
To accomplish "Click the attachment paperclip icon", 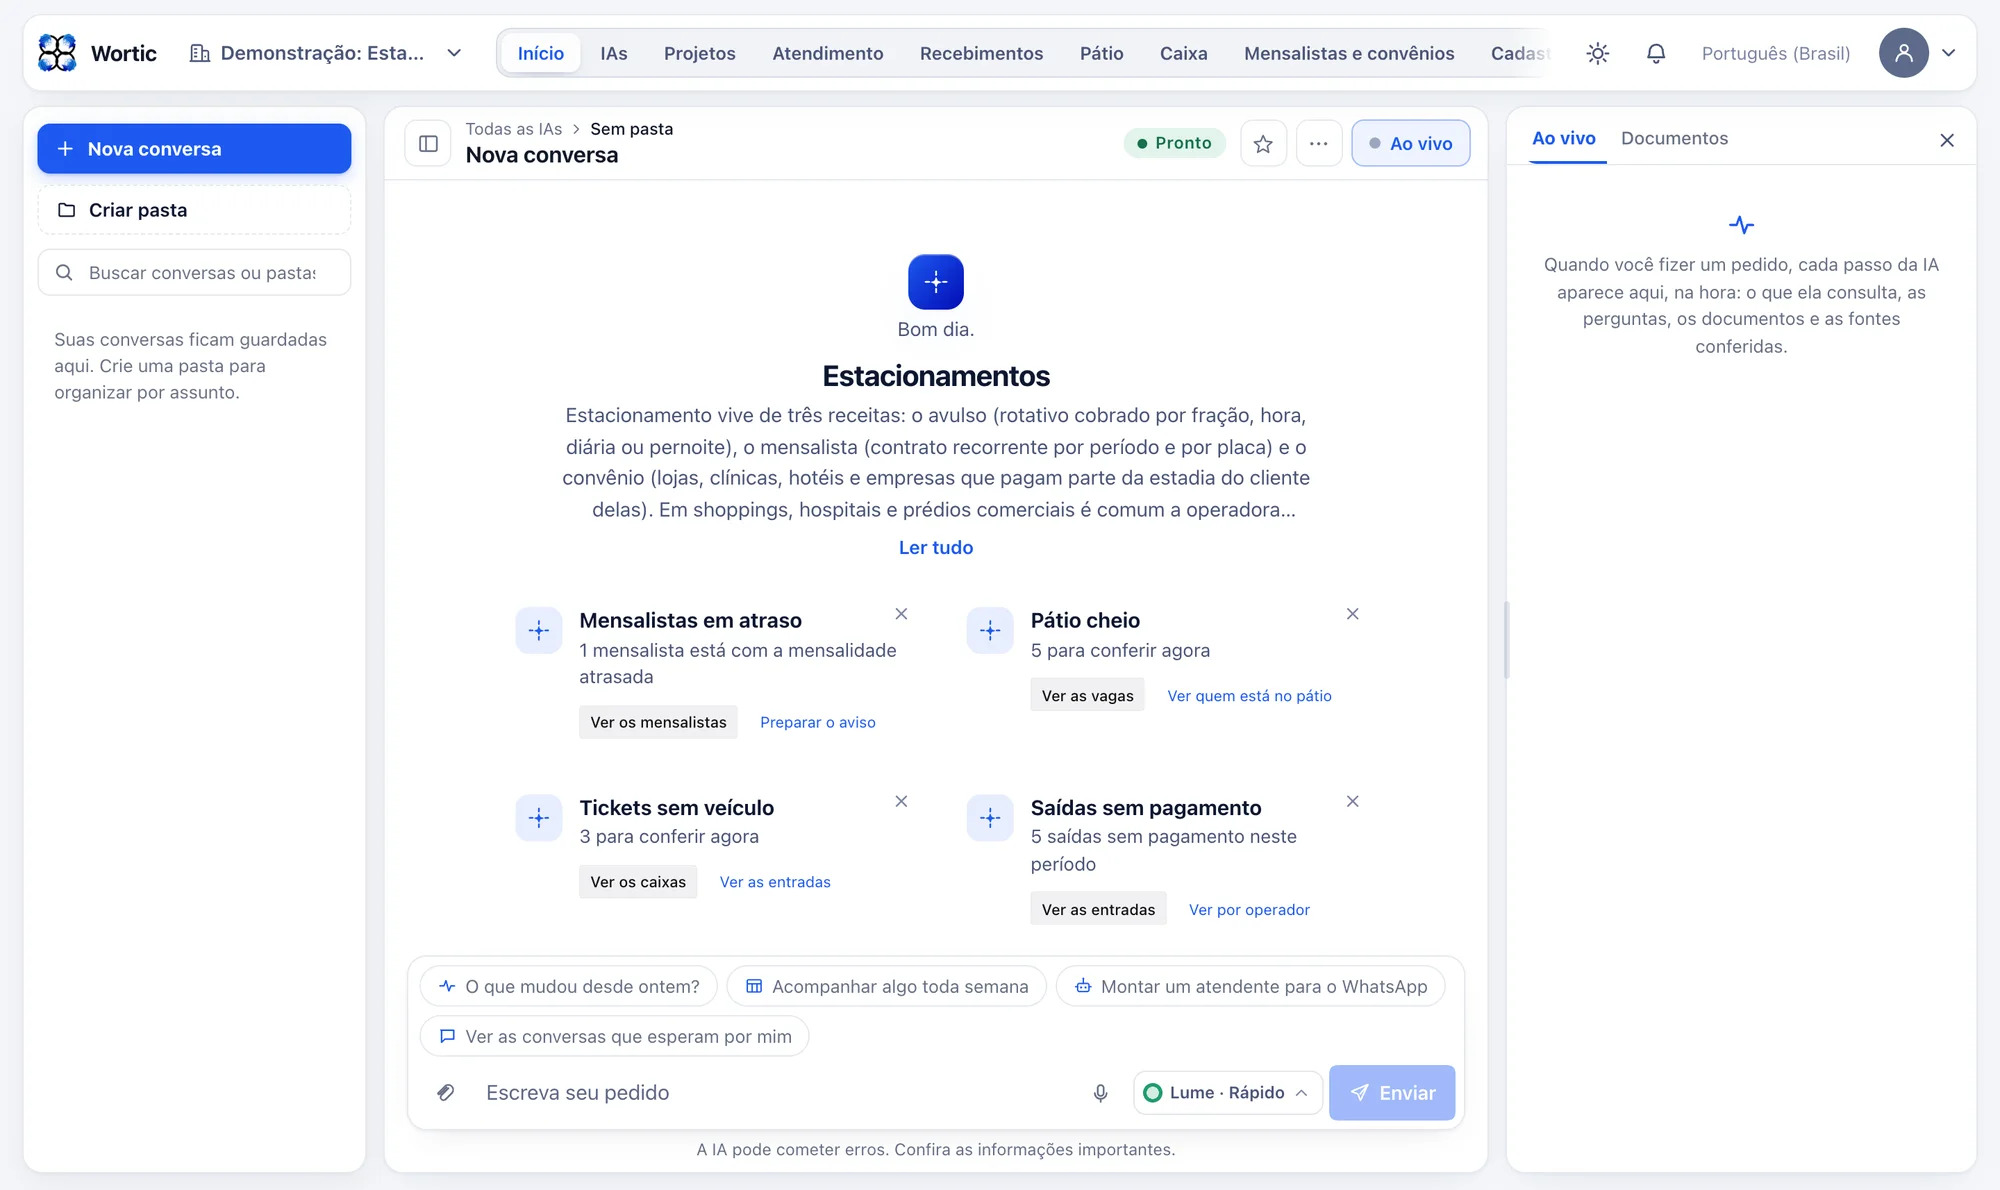I will tap(446, 1093).
